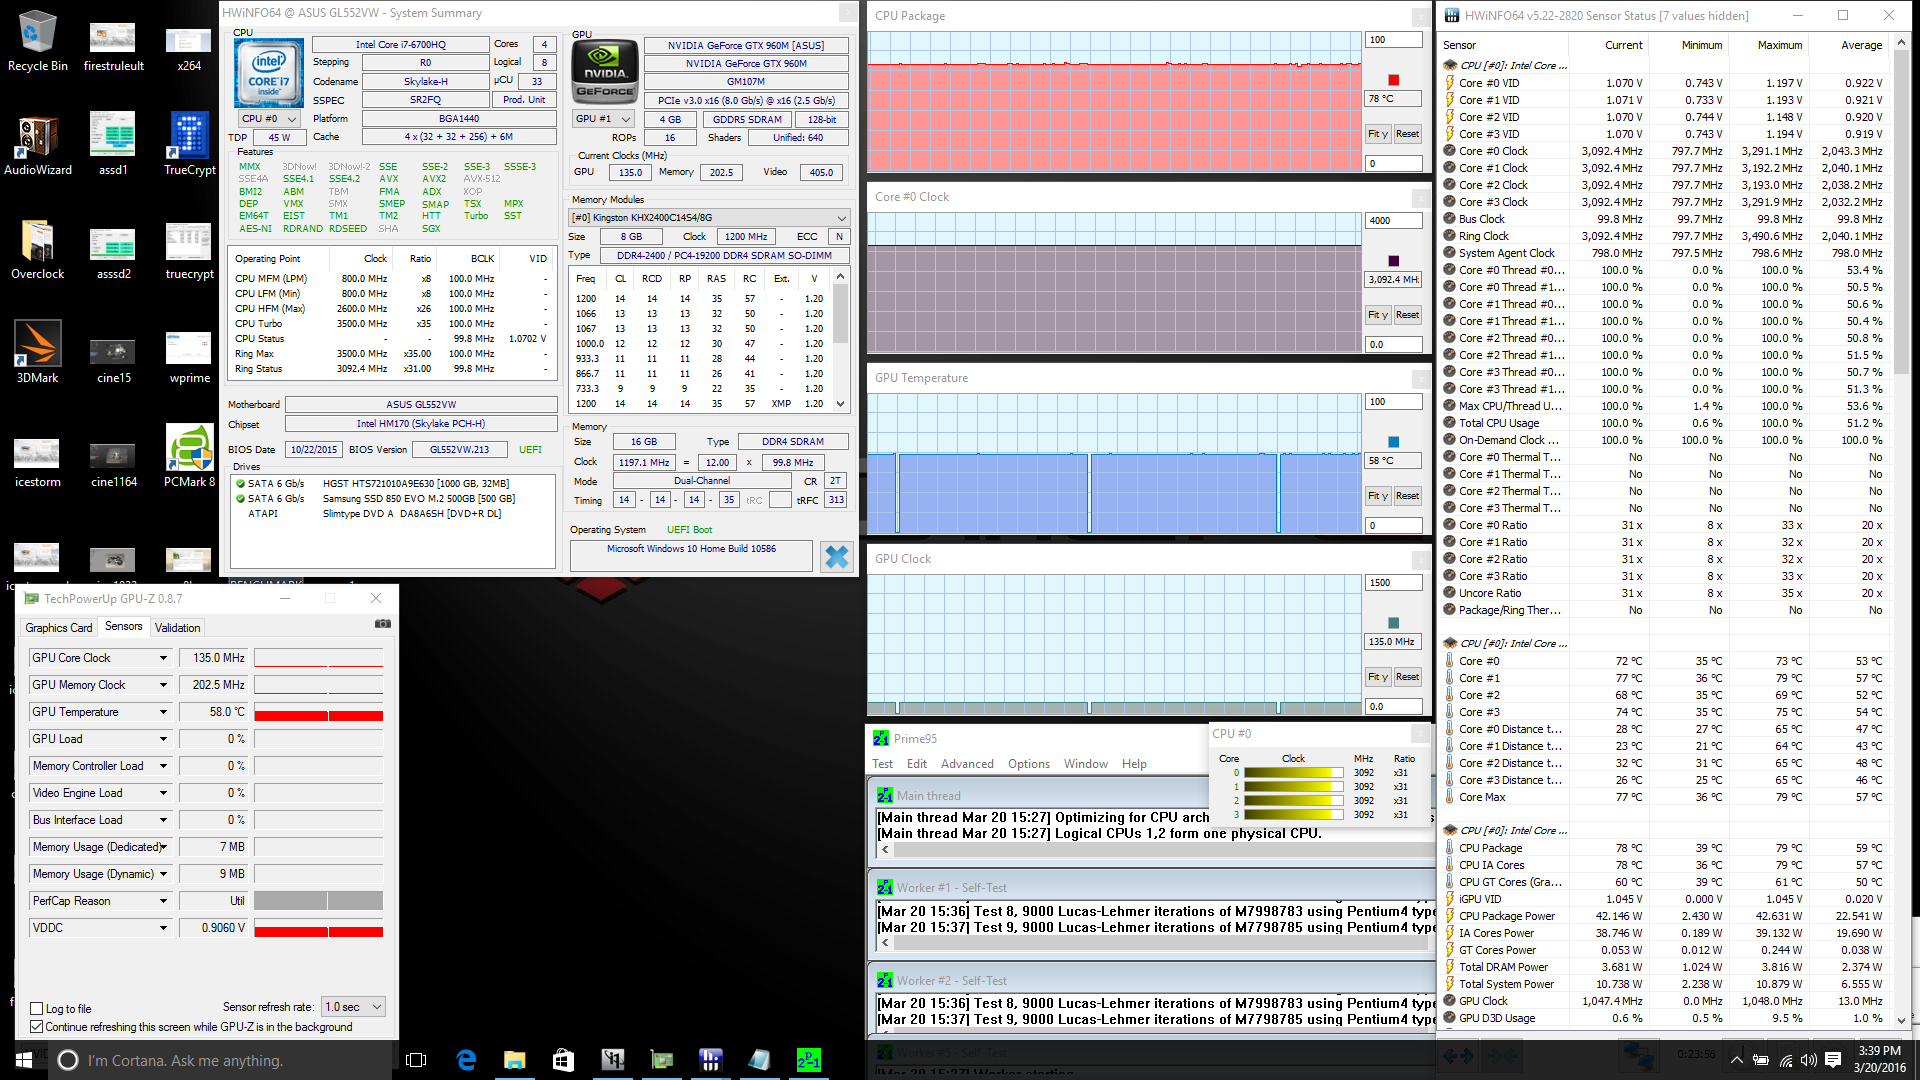Open the Prime95 Options menu
1920x1080 pixels.
tap(1029, 764)
